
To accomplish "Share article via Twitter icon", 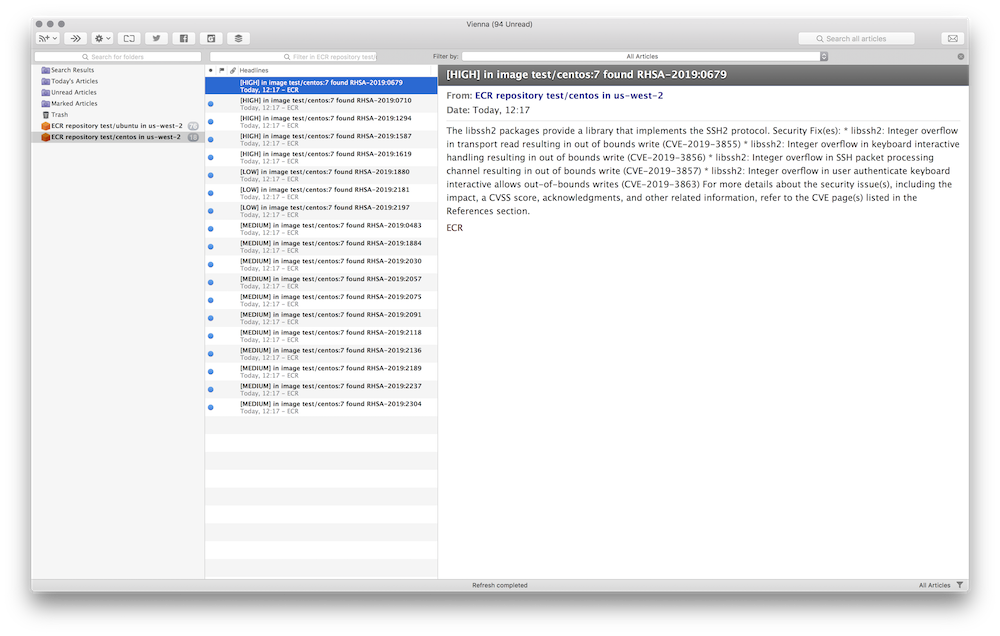I will 156,38.
